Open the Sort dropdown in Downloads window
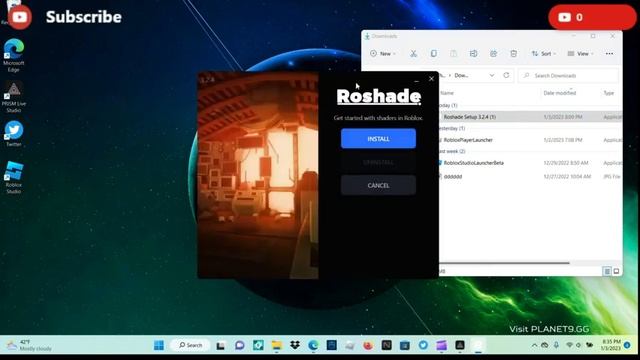This screenshot has width=640, height=360. coord(544,53)
